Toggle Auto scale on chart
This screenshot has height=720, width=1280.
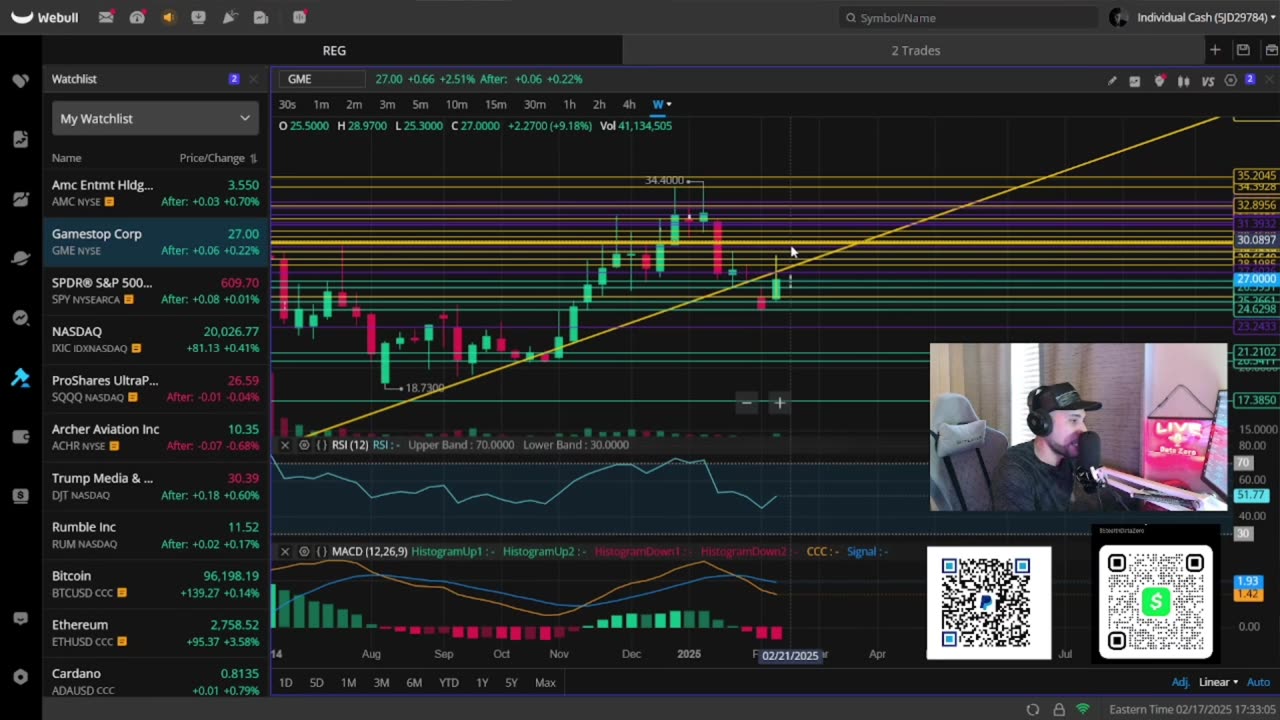[x=1258, y=682]
